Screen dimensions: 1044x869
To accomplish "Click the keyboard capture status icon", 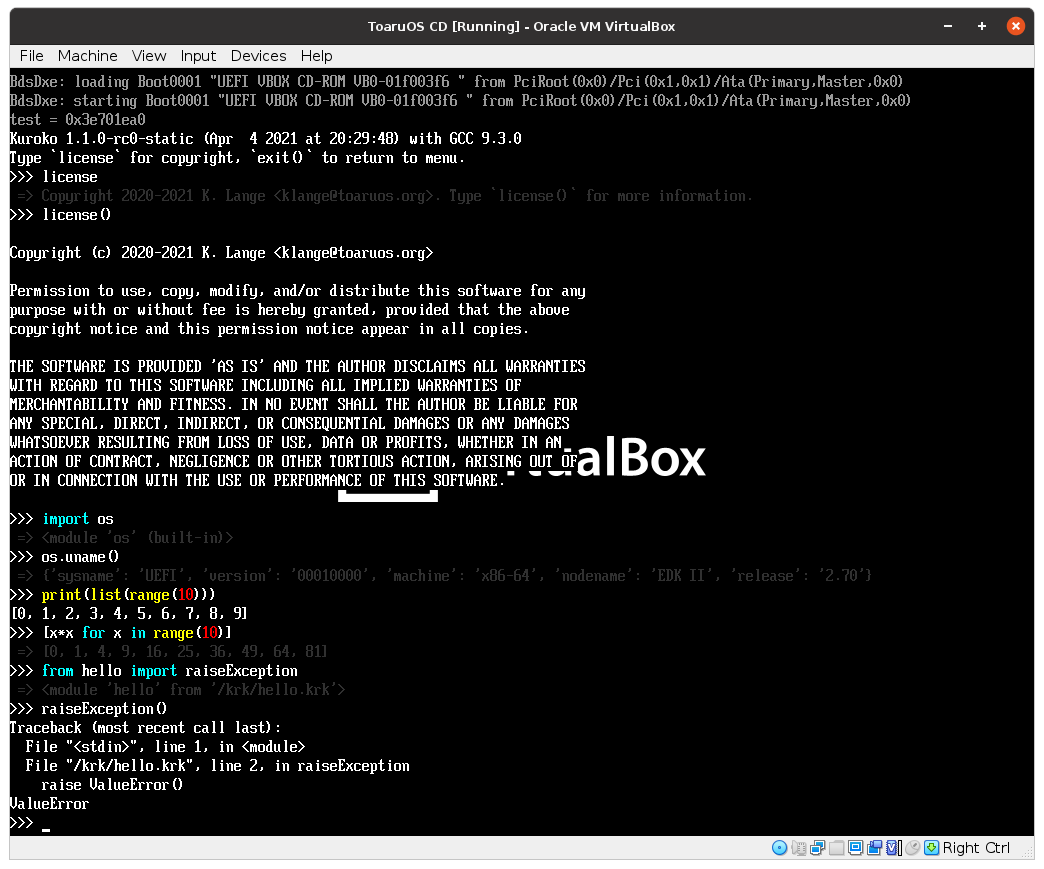I will [x=931, y=848].
